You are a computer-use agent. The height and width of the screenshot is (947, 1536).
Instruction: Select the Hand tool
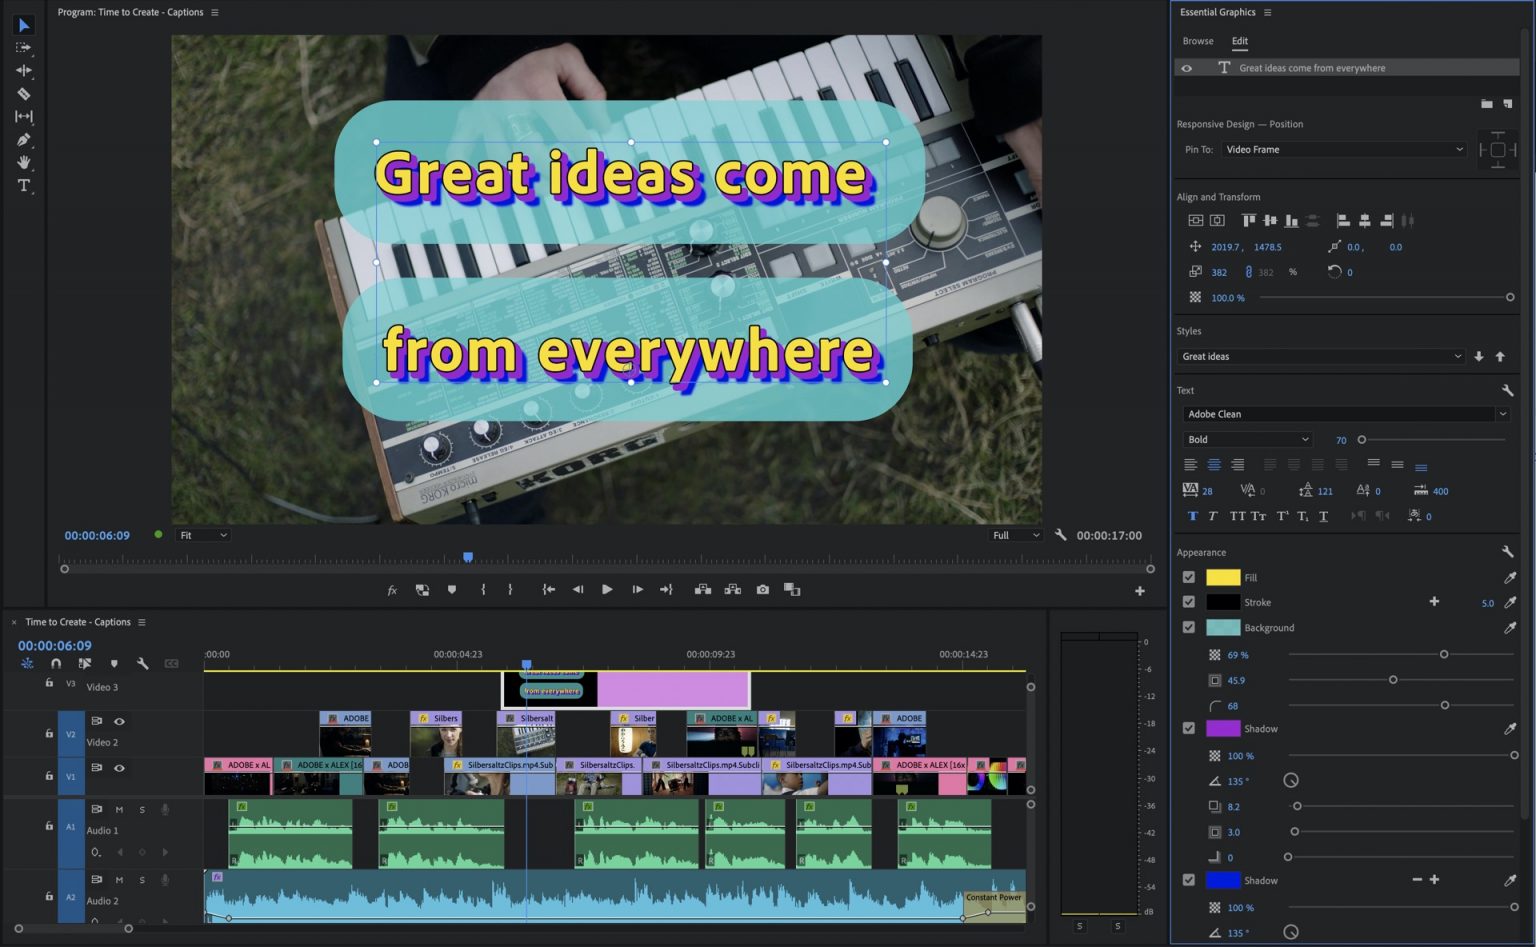point(24,163)
